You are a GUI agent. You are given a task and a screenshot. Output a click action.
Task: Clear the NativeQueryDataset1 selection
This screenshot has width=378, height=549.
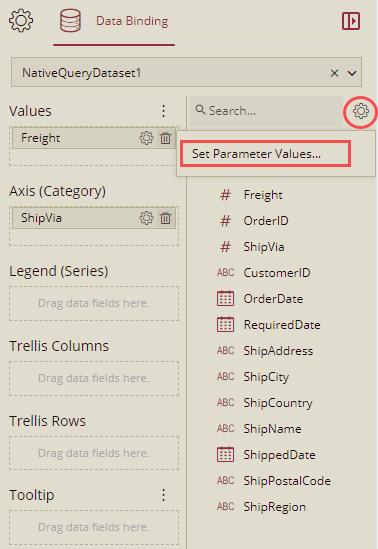(x=334, y=73)
